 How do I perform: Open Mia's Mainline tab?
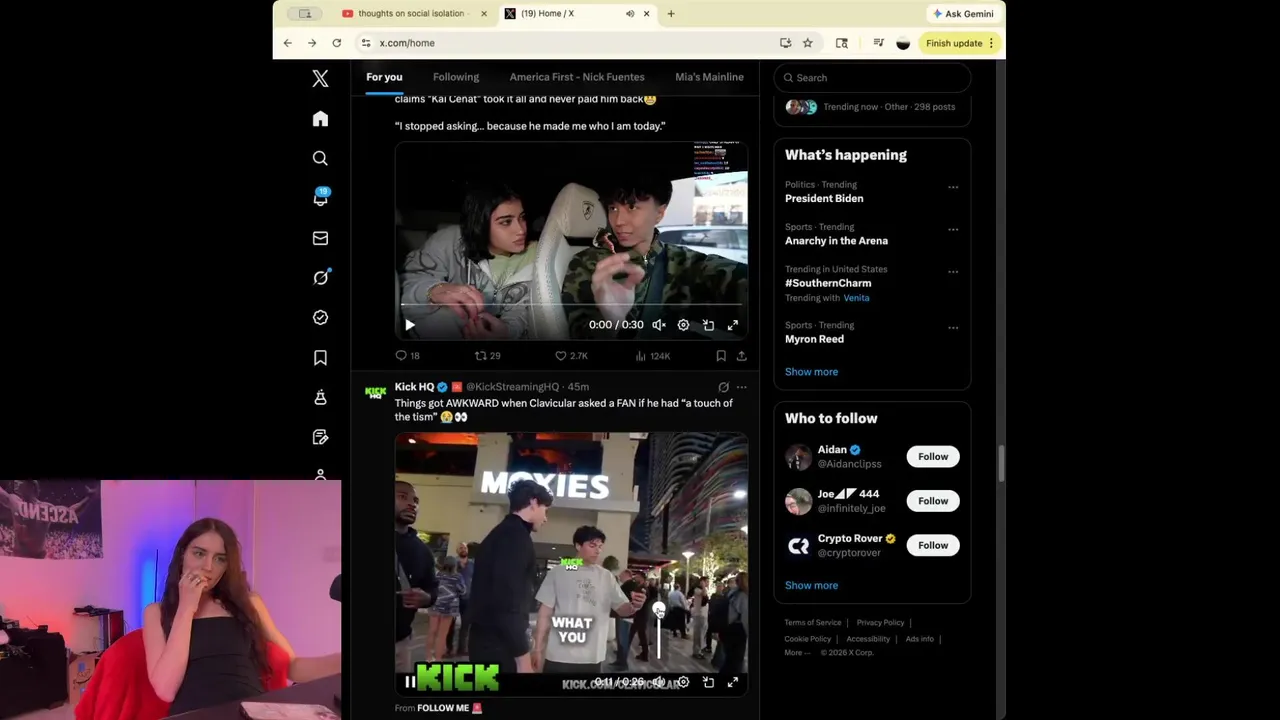[x=709, y=77]
